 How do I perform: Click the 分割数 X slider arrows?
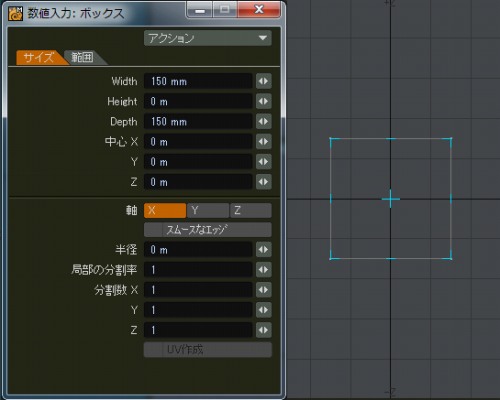264,290
